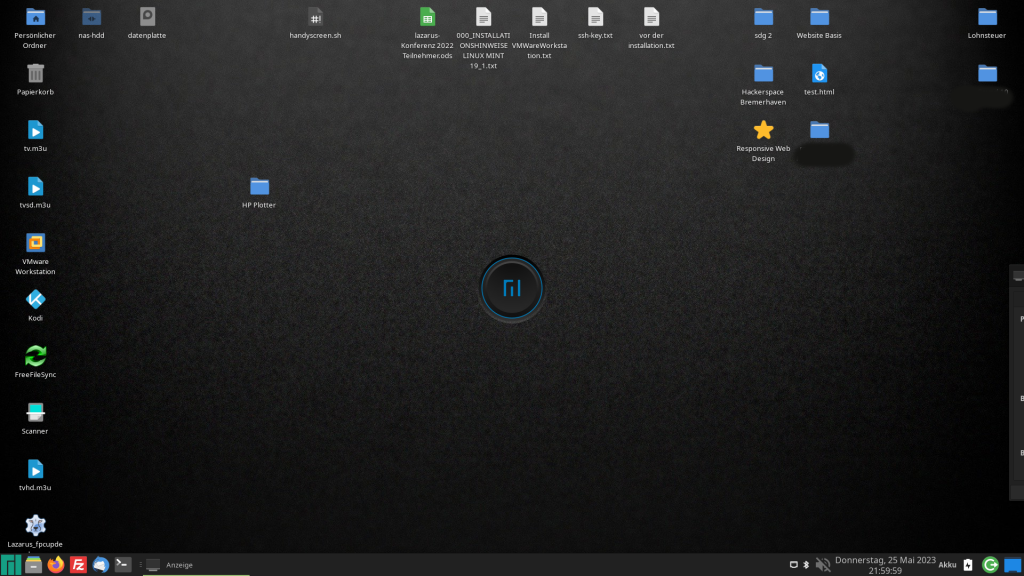
Task: Select the FreeFileSync desktop icon
Action: 35,356
